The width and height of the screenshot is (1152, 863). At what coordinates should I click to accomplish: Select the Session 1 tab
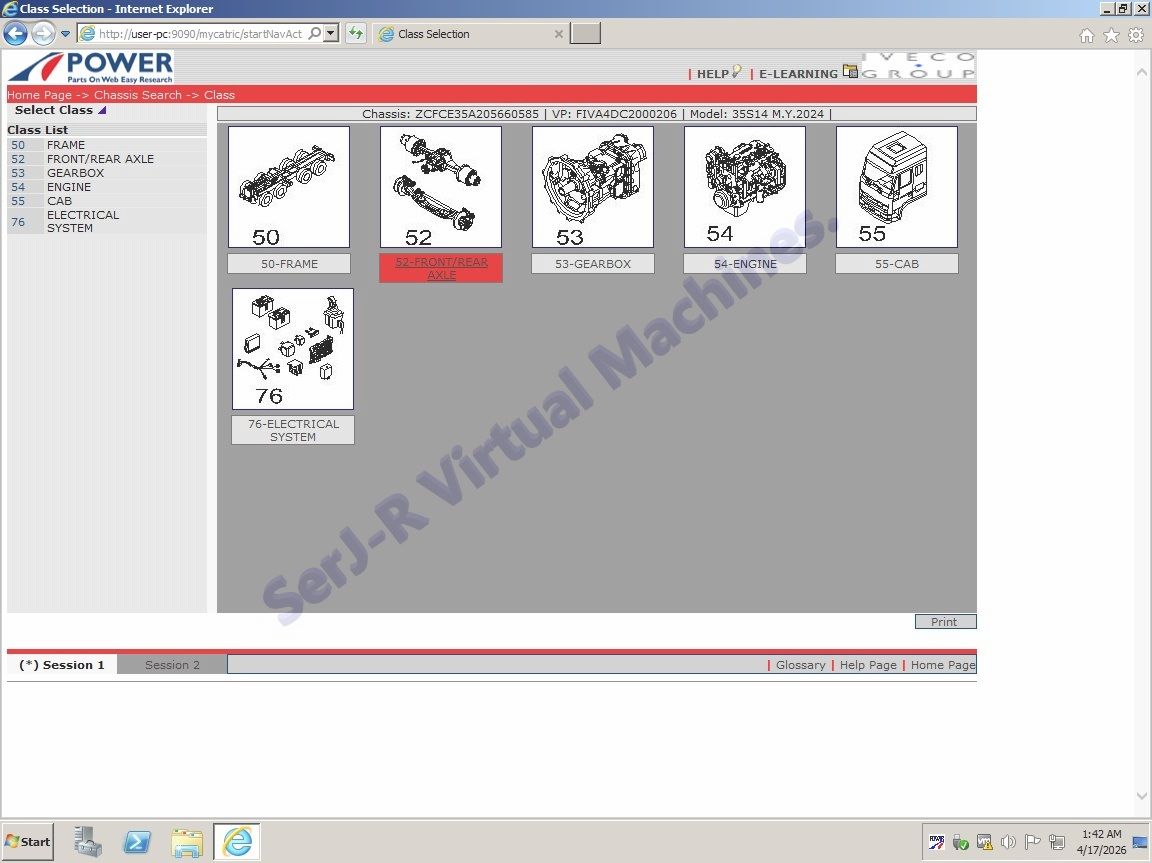click(62, 665)
